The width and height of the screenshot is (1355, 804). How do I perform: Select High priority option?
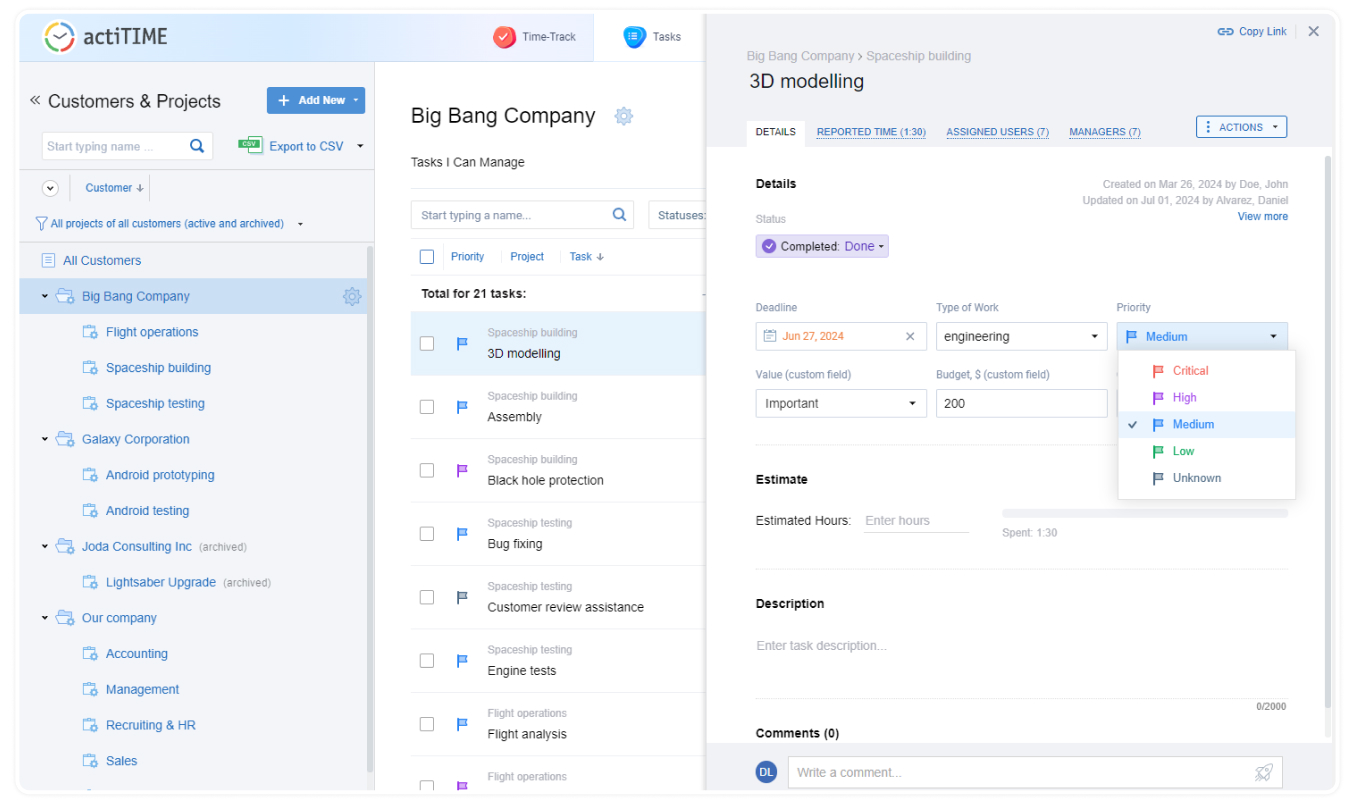point(1206,397)
